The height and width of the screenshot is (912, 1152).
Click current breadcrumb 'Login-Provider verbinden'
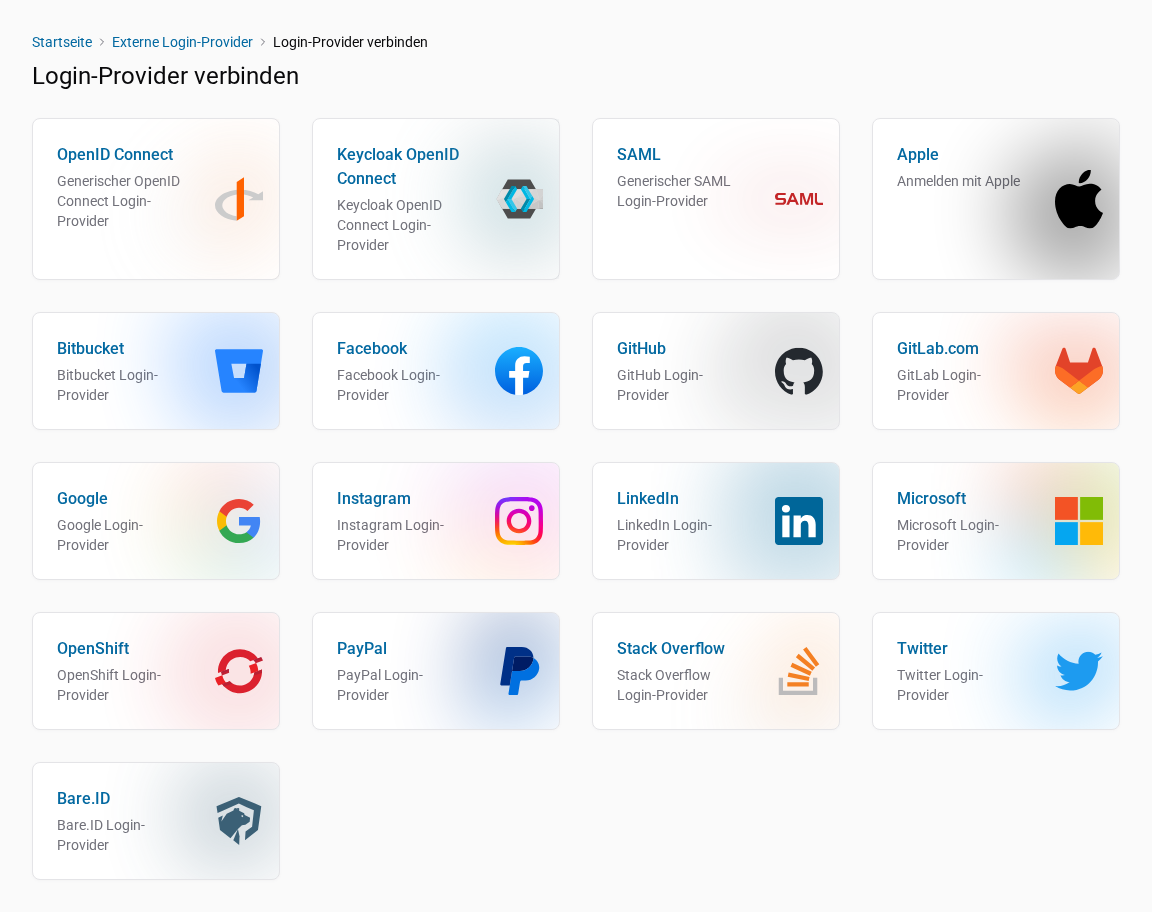pyautogui.click(x=350, y=42)
